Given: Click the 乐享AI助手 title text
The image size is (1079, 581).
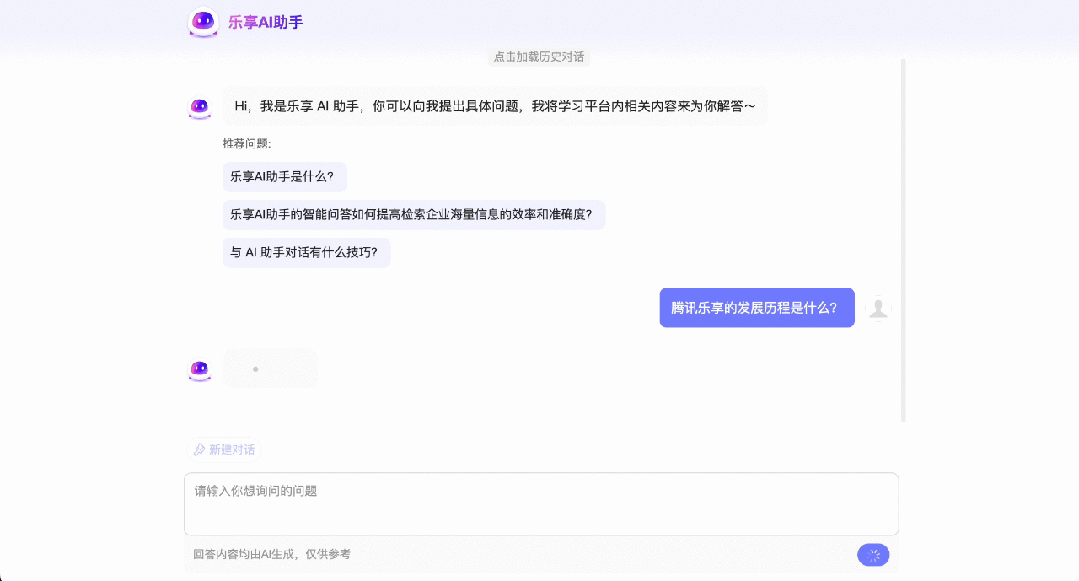Looking at the screenshot, I should point(266,22).
